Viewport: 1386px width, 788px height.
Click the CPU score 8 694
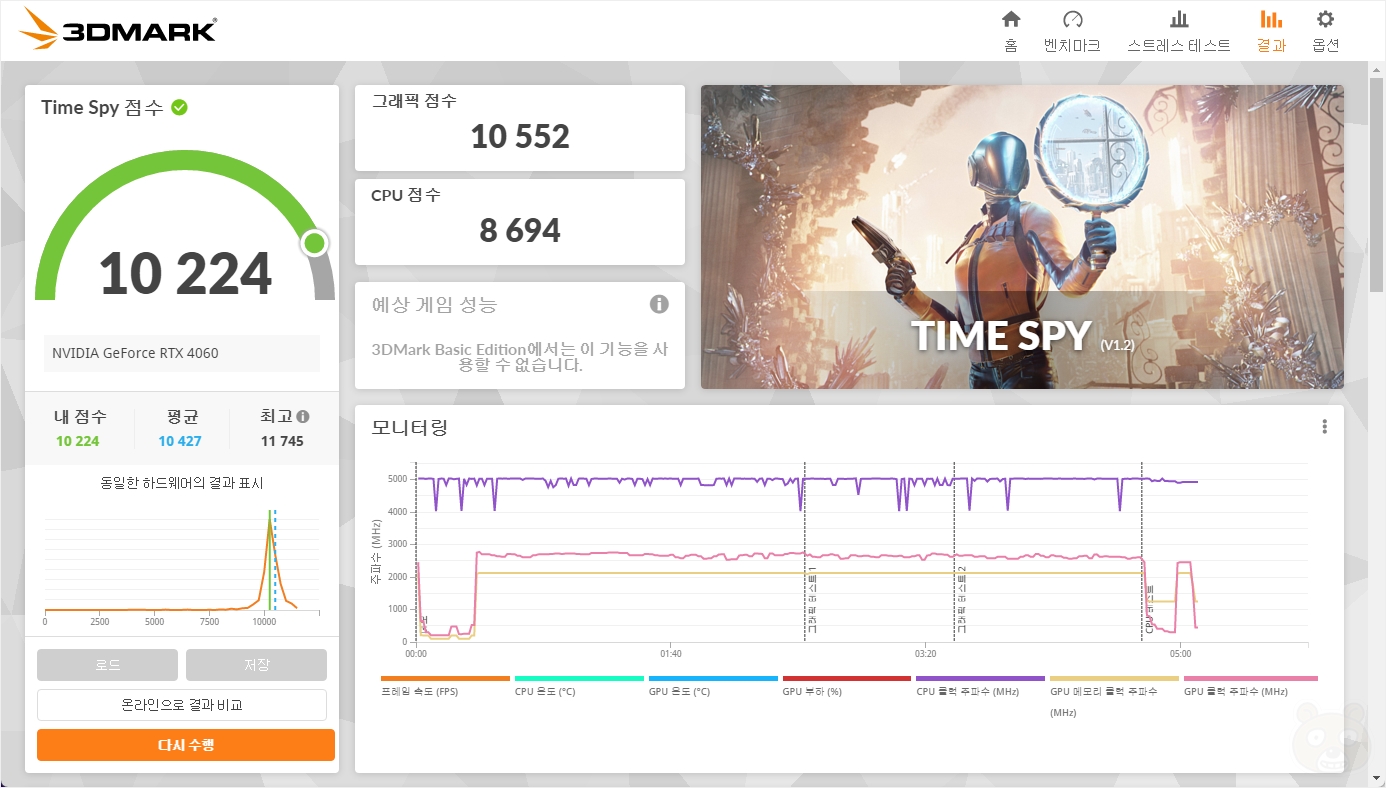click(520, 230)
